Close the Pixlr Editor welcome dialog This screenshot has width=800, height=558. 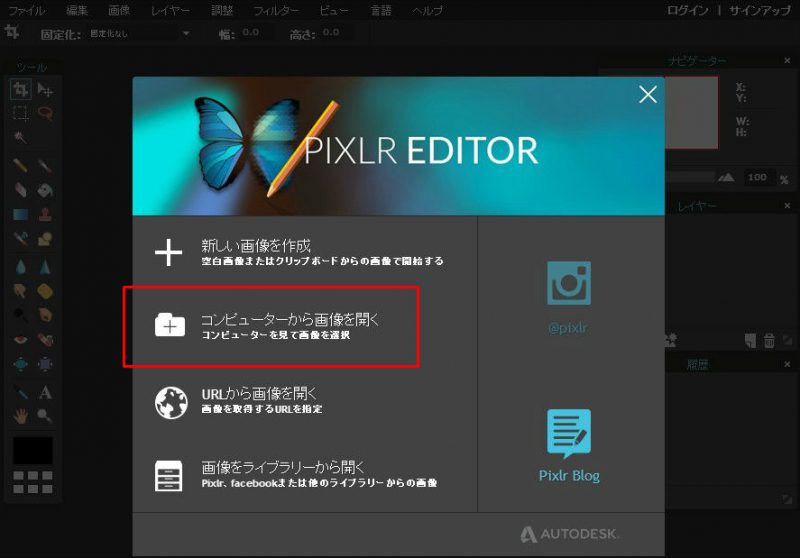click(648, 94)
